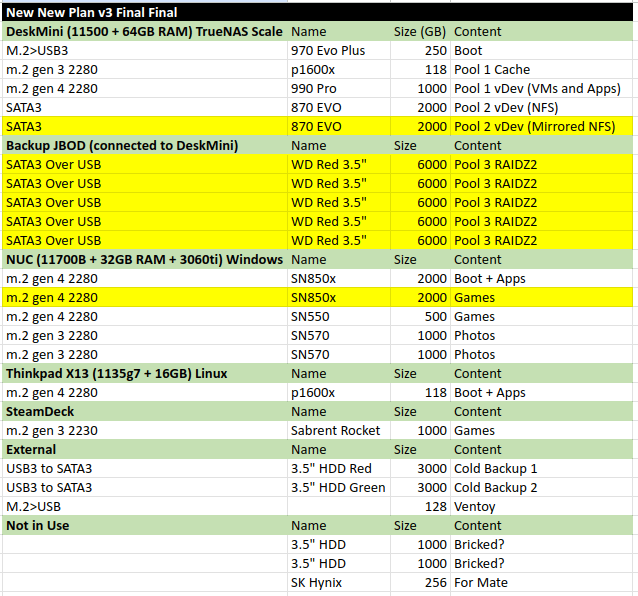Click the 'Cold Backup 1' cell
638x596 pixels.
(x=542, y=469)
